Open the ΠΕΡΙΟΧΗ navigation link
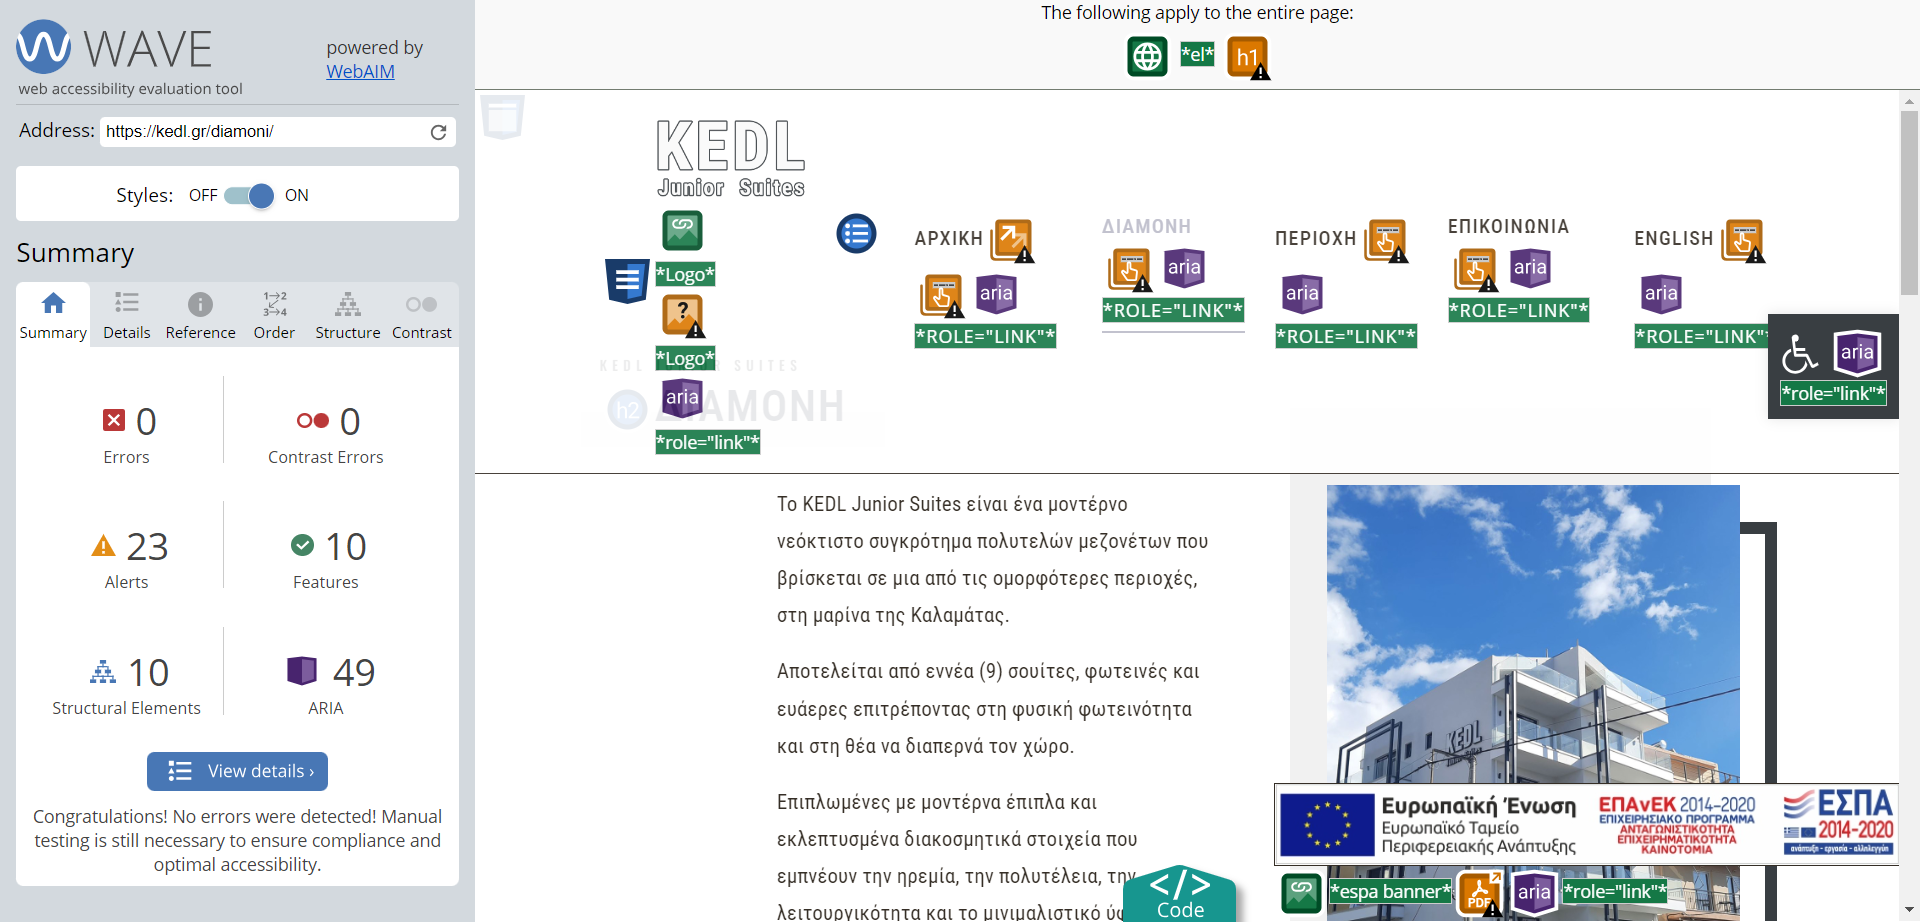Image resolution: width=1920 pixels, height=922 pixels. (1316, 239)
